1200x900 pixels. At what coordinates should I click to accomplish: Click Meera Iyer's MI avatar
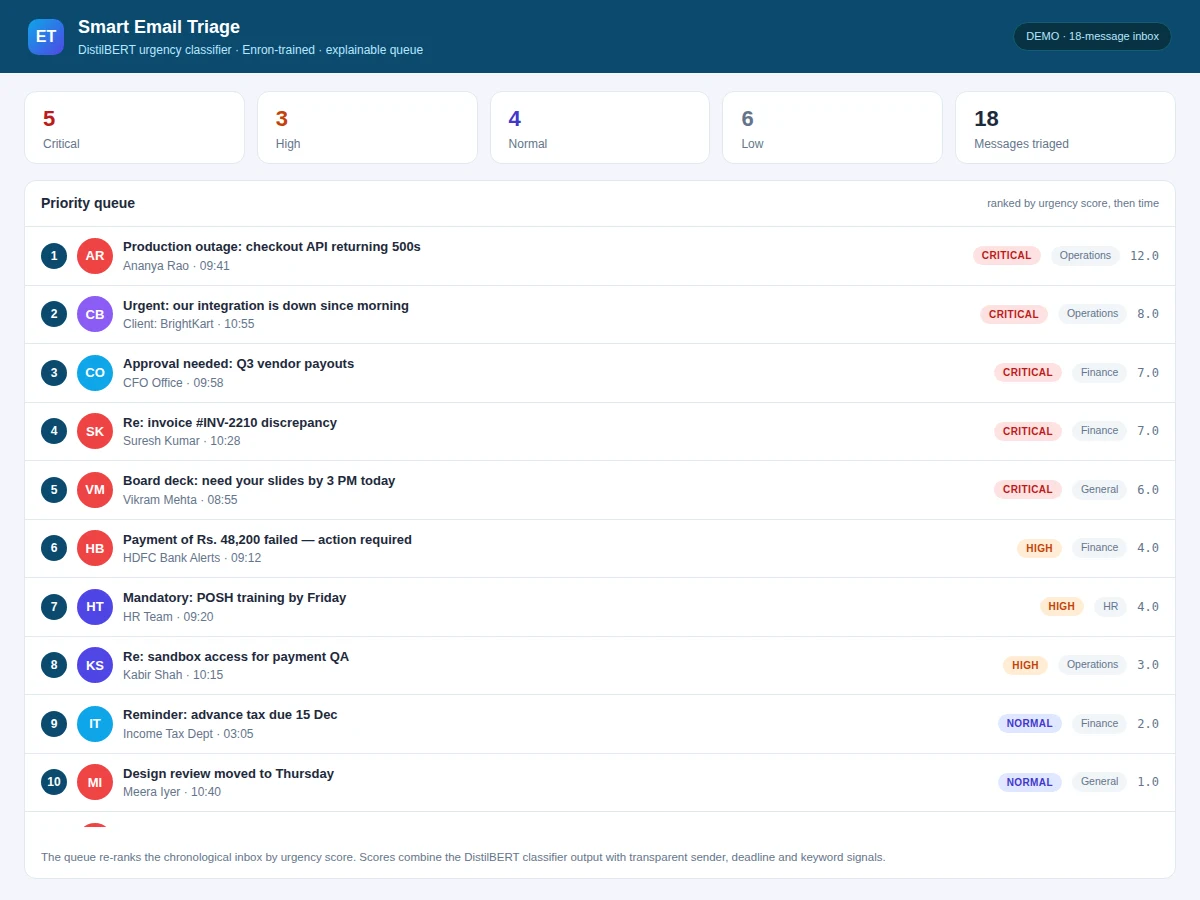click(95, 782)
